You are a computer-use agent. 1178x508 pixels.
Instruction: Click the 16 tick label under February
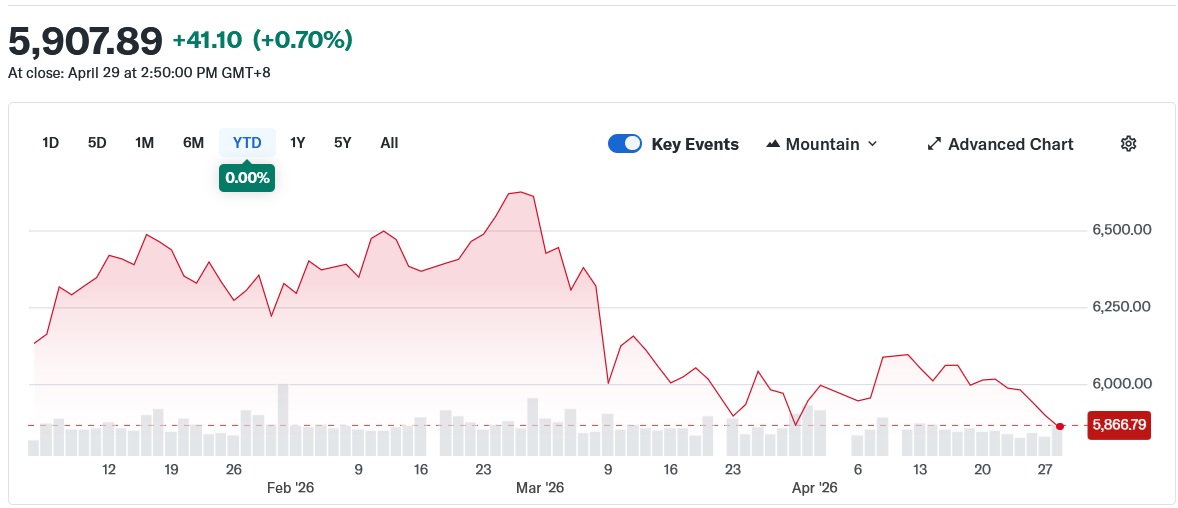(x=421, y=470)
